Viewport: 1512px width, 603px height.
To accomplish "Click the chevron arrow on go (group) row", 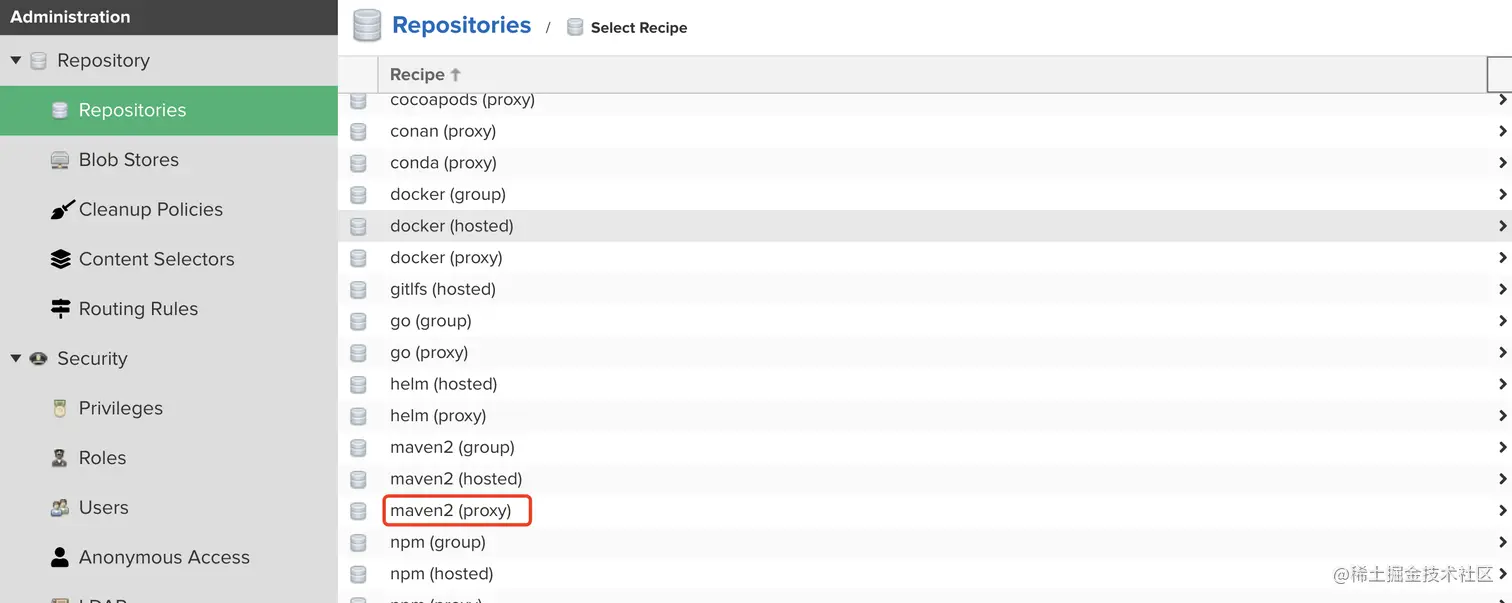I will tap(1503, 321).
